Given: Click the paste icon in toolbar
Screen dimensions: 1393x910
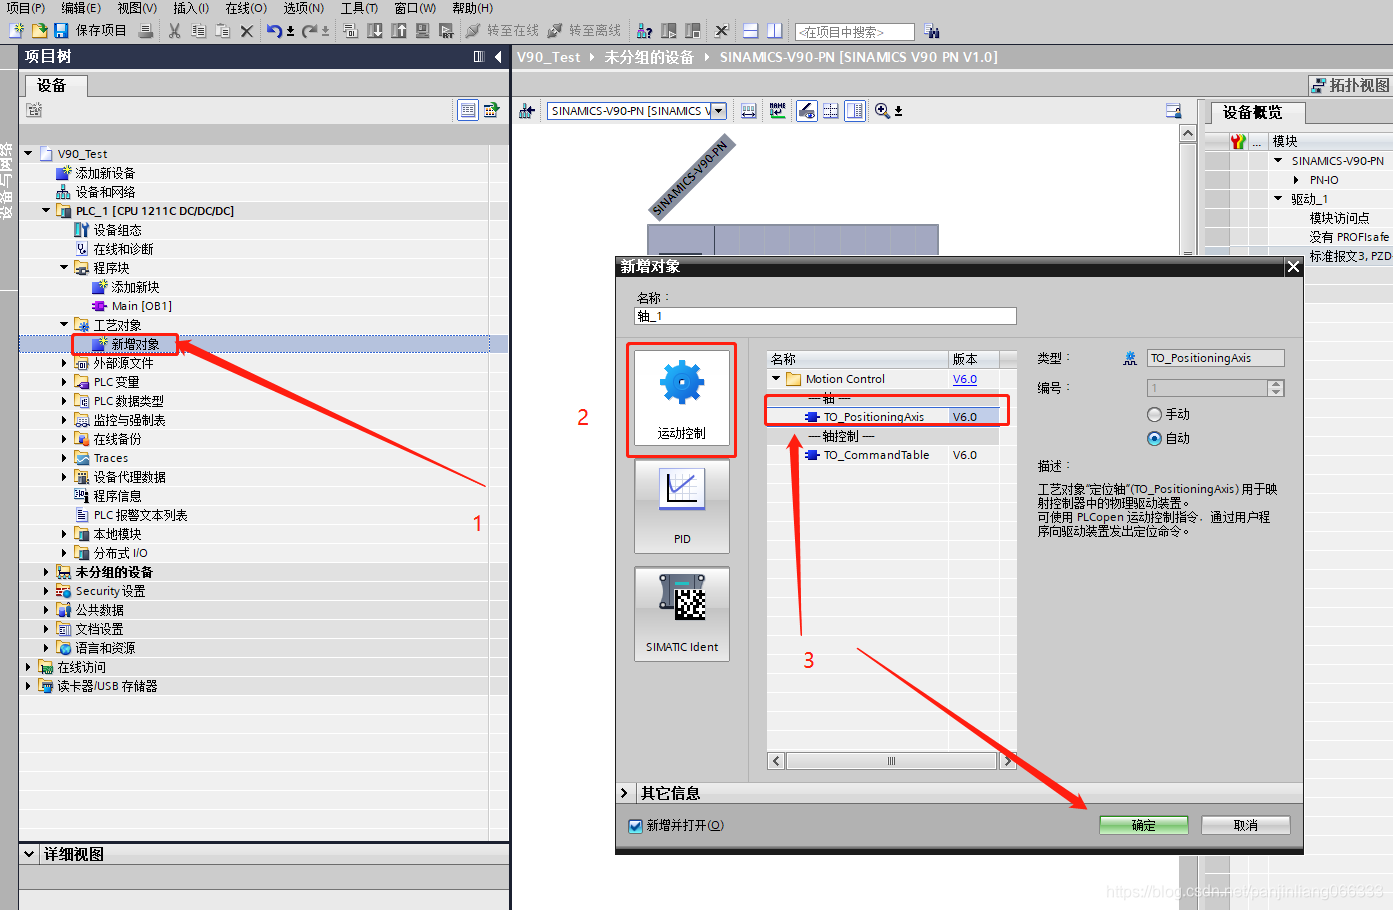Looking at the screenshot, I should (222, 30).
